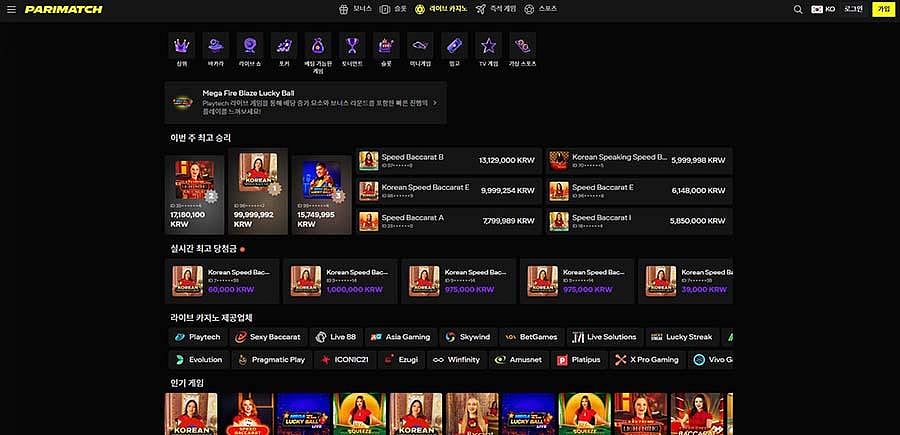Click the 로그인 (login) button
This screenshot has width=900, height=435.
click(x=854, y=10)
